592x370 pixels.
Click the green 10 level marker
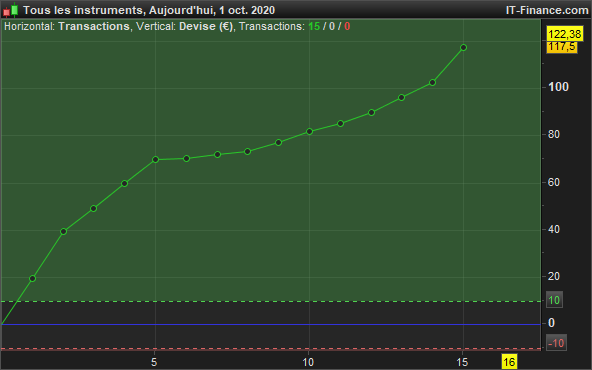point(554,300)
